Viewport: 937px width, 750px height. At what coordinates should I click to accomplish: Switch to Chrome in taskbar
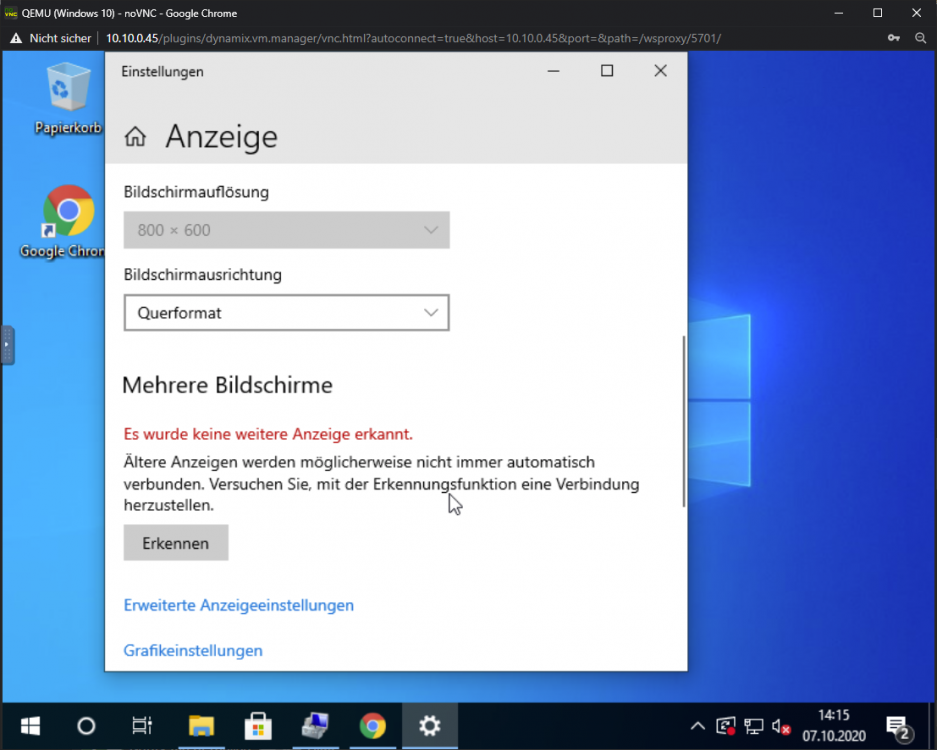(372, 726)
